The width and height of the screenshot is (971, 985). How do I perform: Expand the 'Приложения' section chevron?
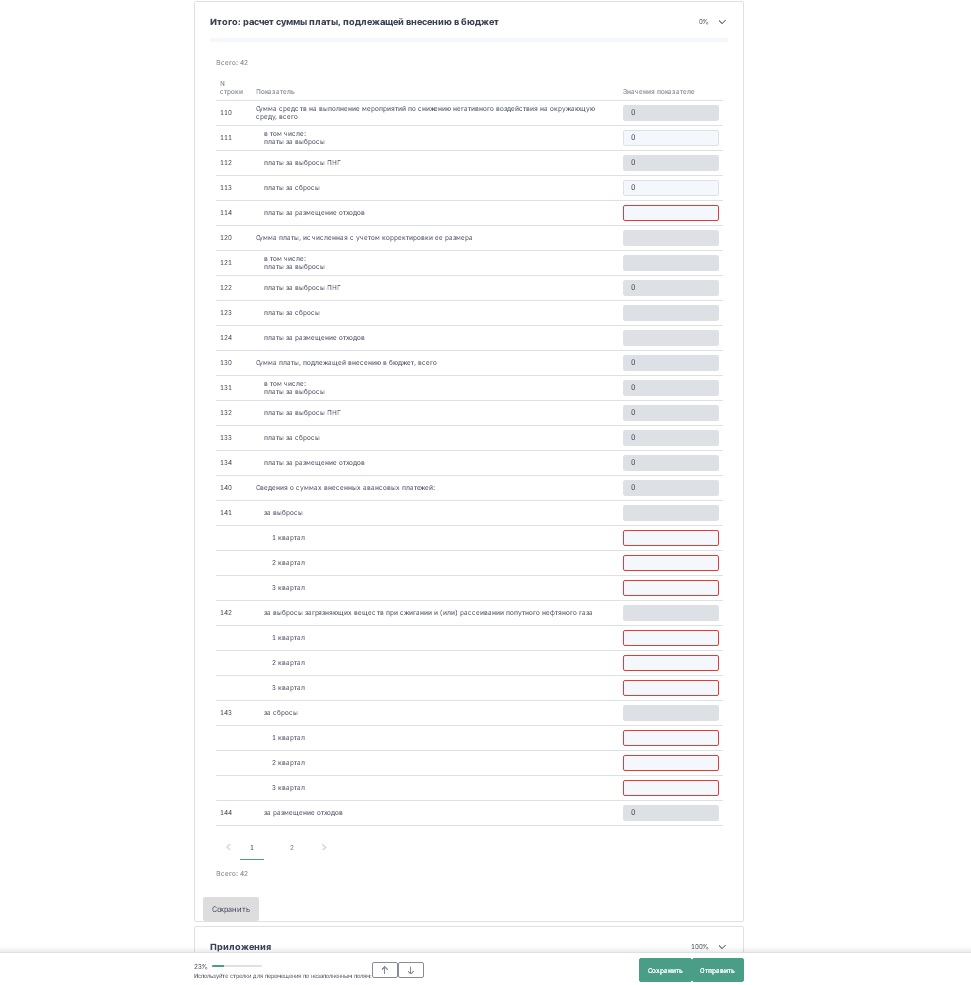(x=722, y=947)
